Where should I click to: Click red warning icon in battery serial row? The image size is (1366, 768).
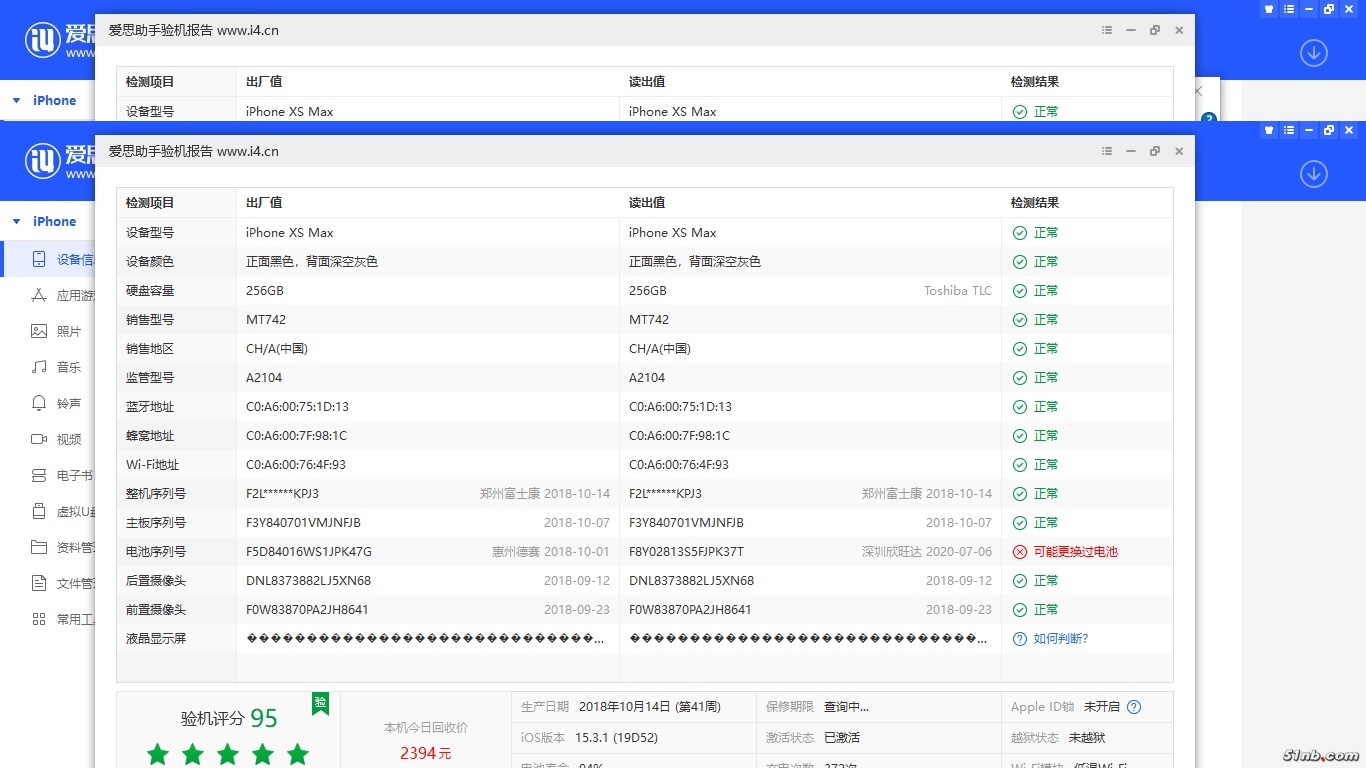pyautogui.click(x=1020, y=552)
